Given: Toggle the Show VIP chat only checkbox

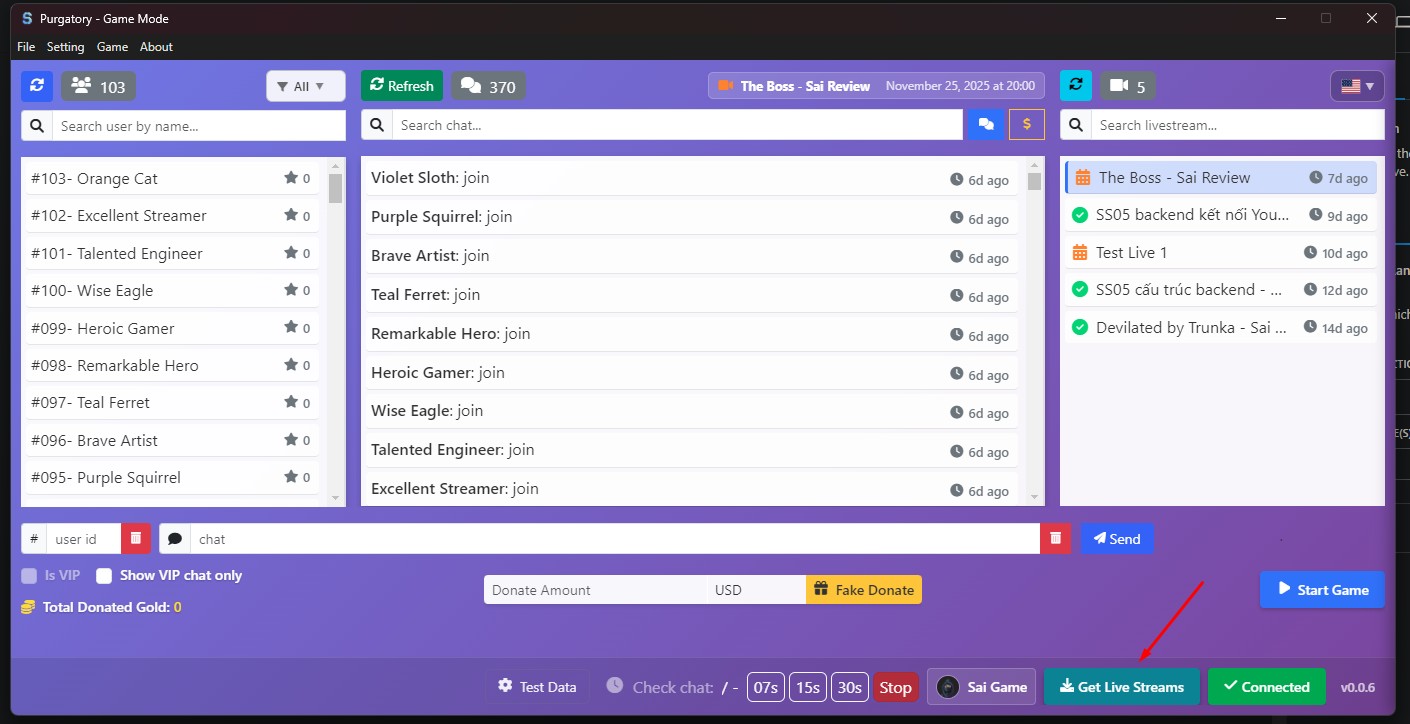Looking at the screenshot, I should 104,576.
